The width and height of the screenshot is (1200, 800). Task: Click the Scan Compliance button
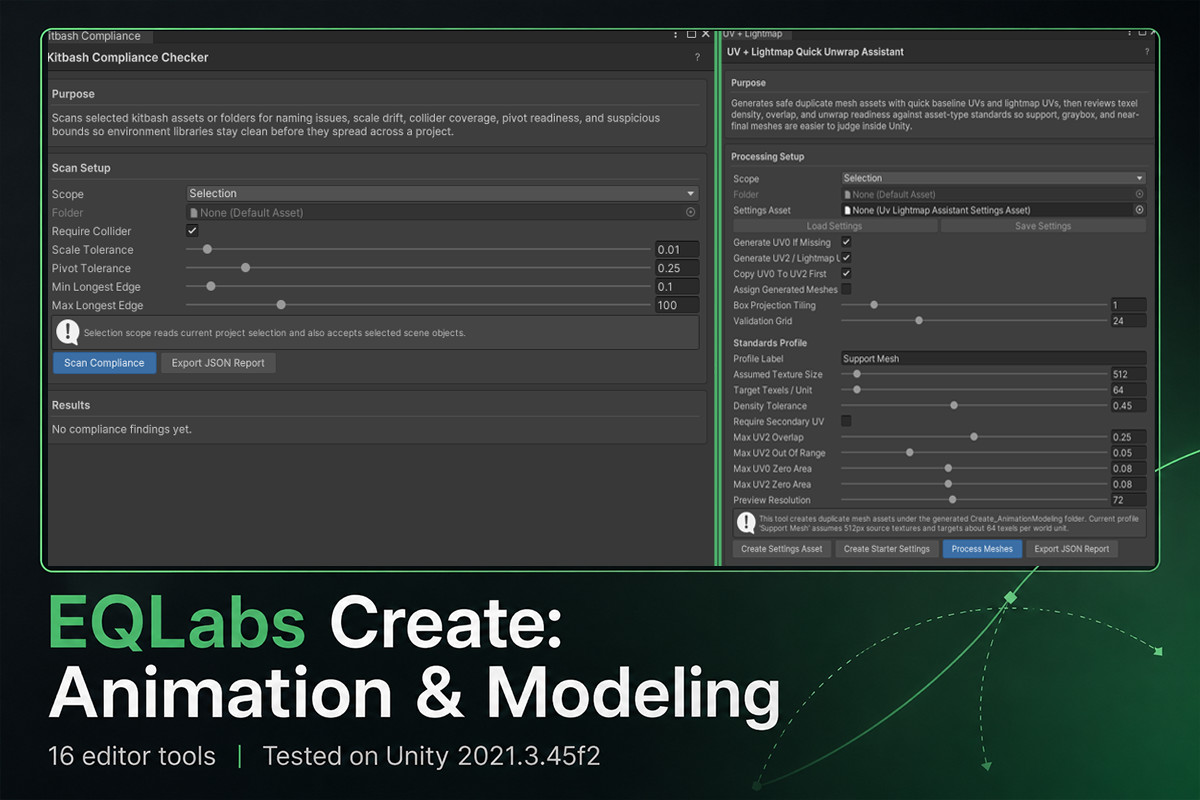[104, 363]
